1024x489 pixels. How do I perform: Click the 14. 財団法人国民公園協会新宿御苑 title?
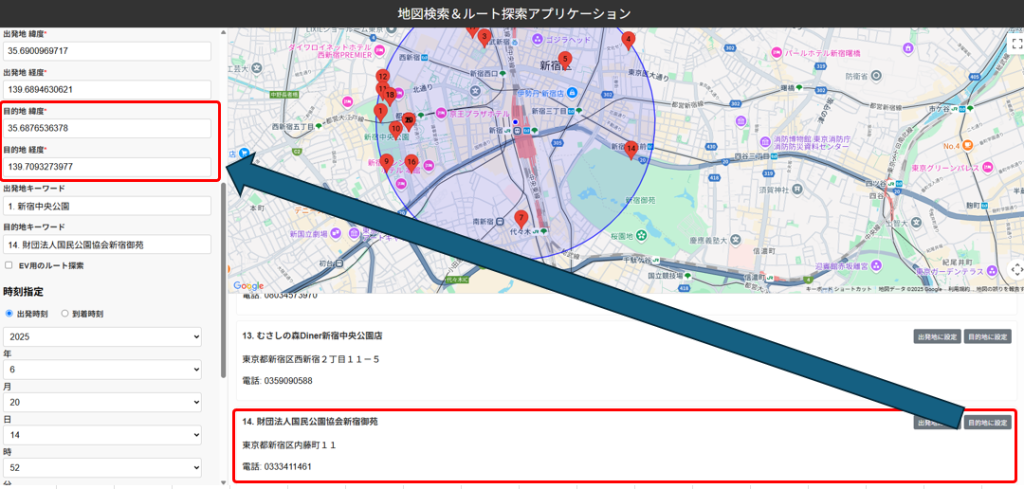(x=310, y=422)
